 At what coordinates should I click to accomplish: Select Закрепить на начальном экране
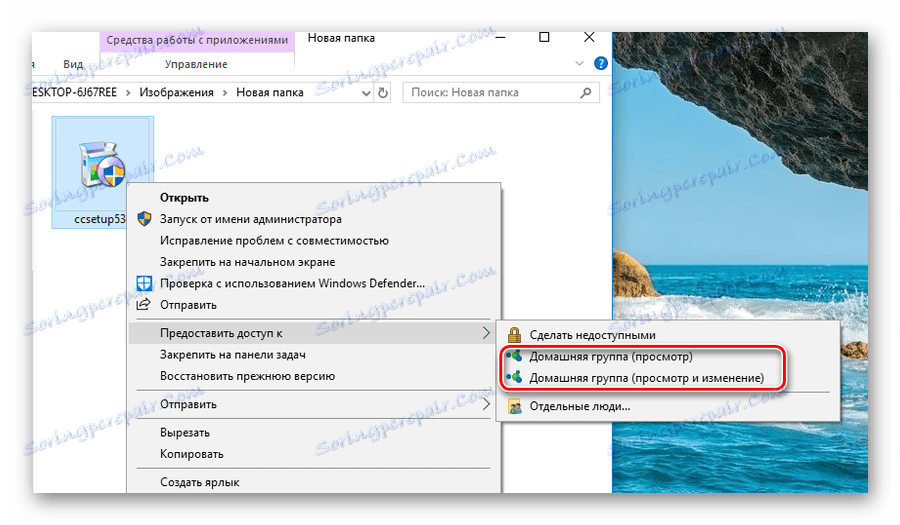[247, 262]
